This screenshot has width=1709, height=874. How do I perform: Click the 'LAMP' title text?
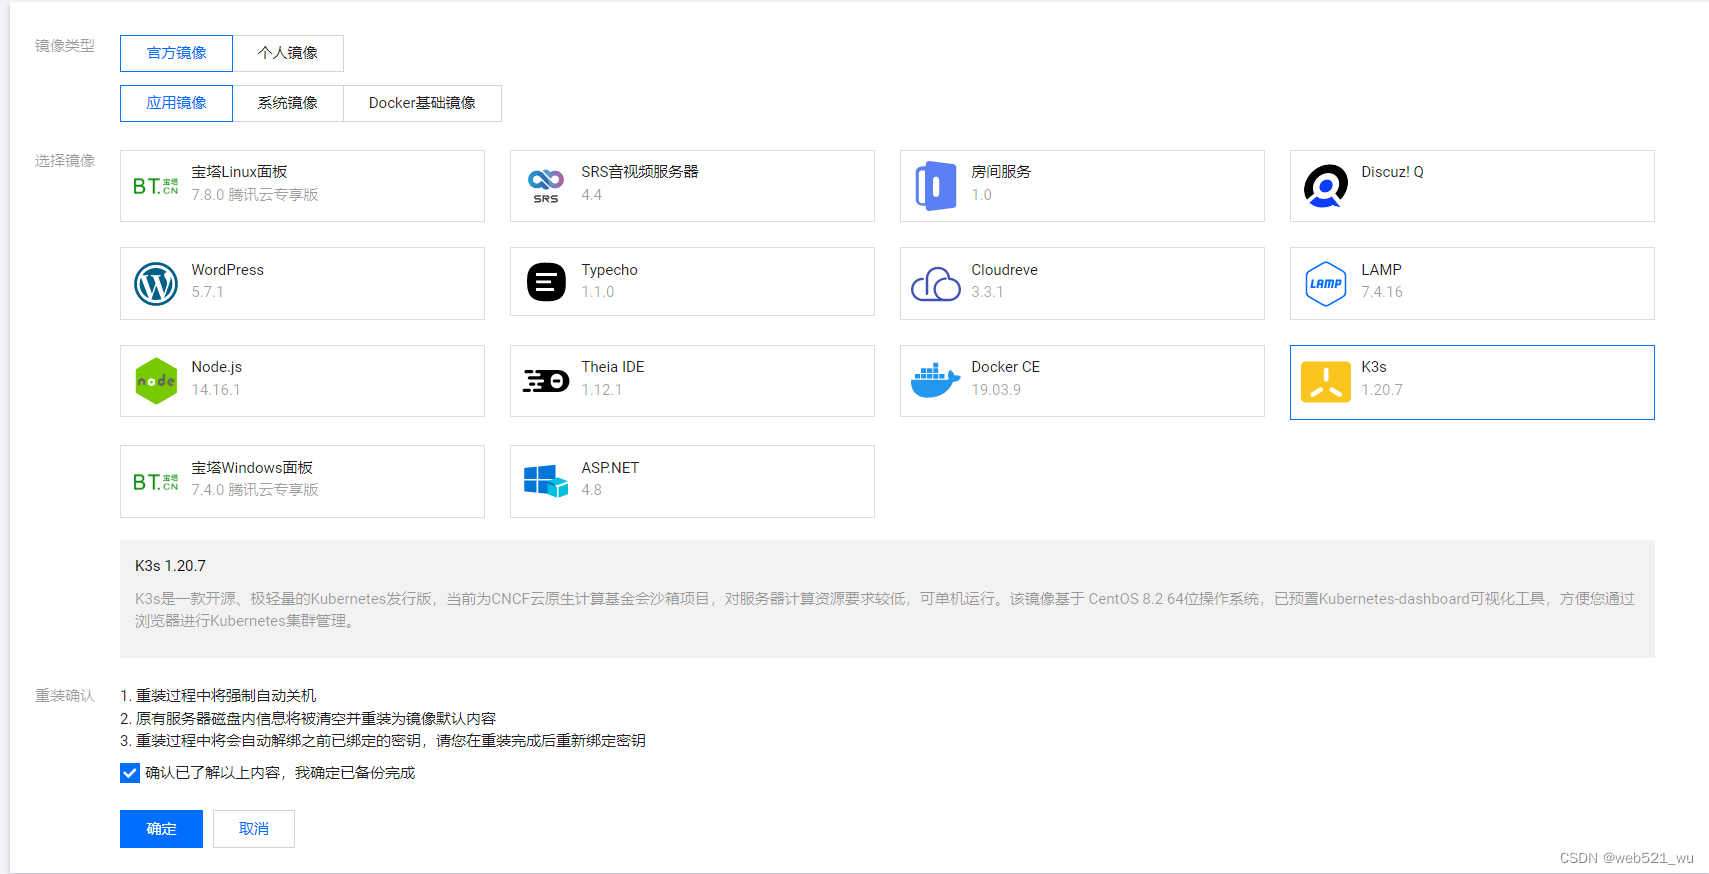point(1381,270)
